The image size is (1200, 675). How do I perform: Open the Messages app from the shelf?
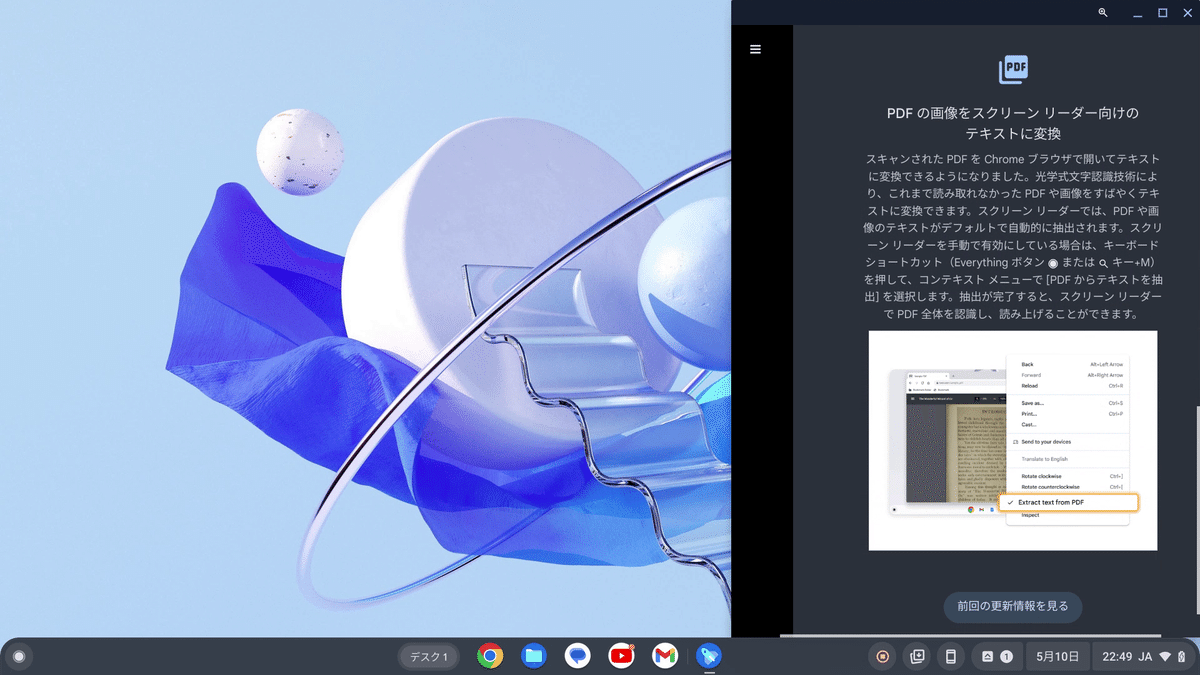[x=578, y=656]
